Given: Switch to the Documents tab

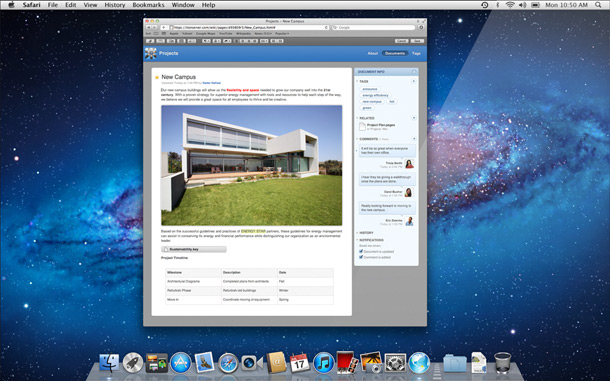Looking at the screenshot, I should pos(395,53).
